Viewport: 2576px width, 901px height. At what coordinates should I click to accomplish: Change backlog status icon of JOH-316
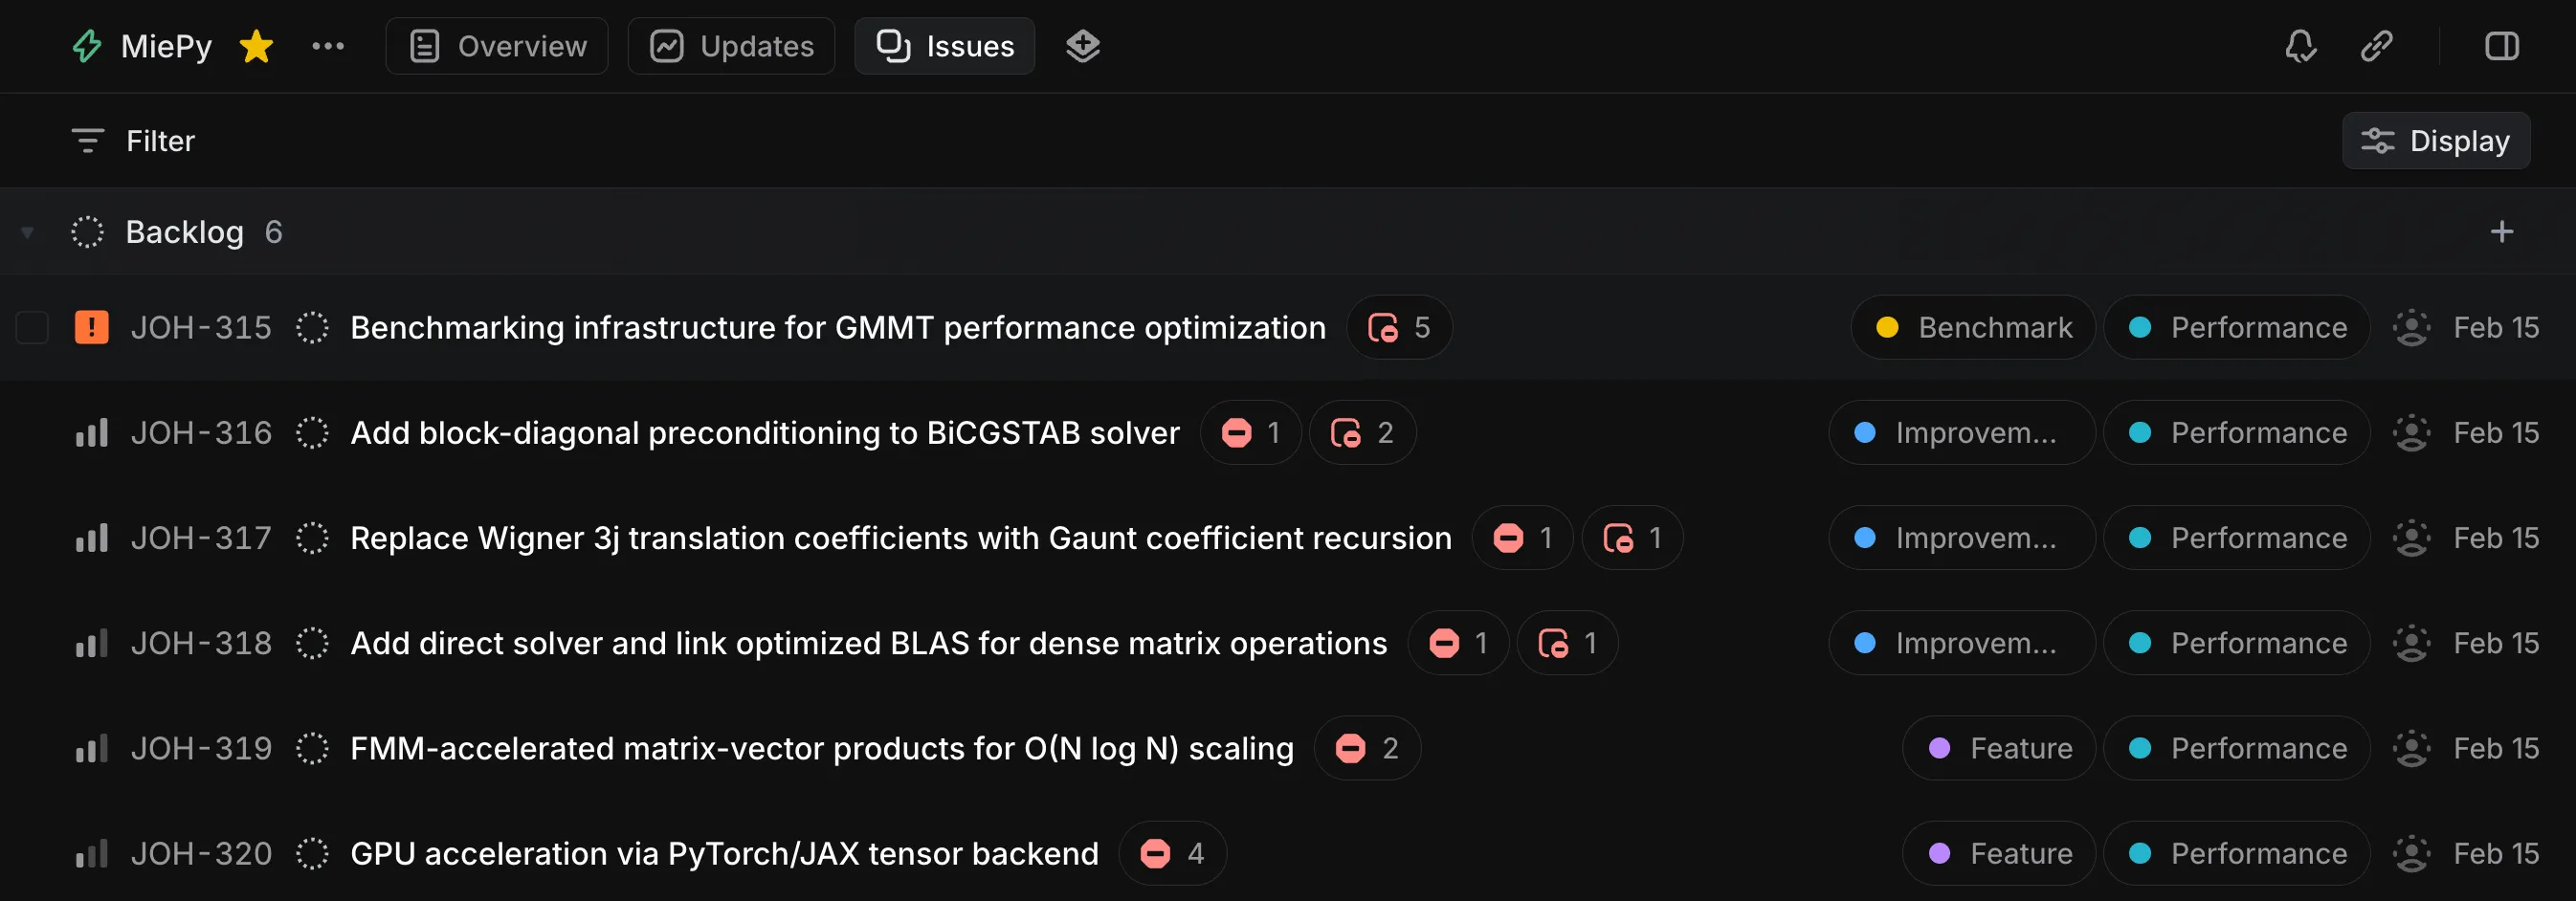coord(312,433)
